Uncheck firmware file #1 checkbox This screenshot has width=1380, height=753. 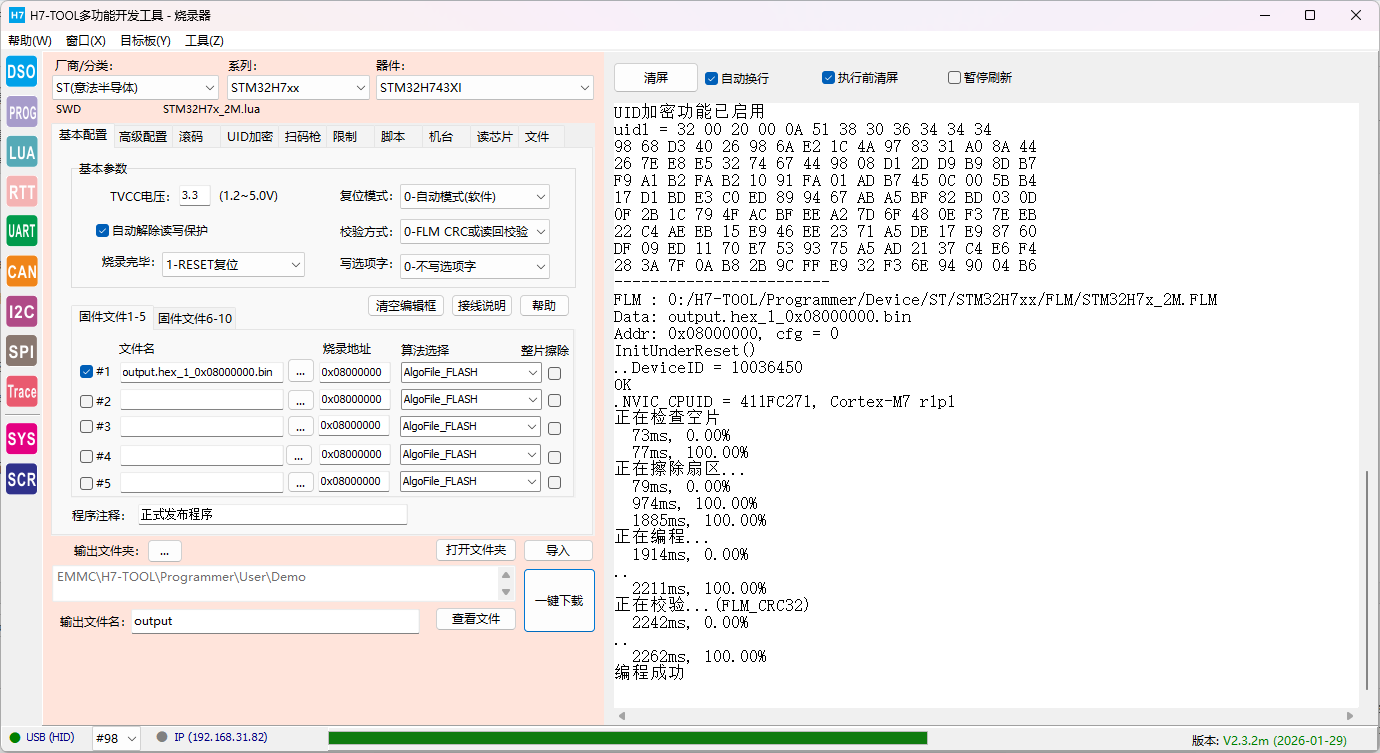tap(86, 372)
